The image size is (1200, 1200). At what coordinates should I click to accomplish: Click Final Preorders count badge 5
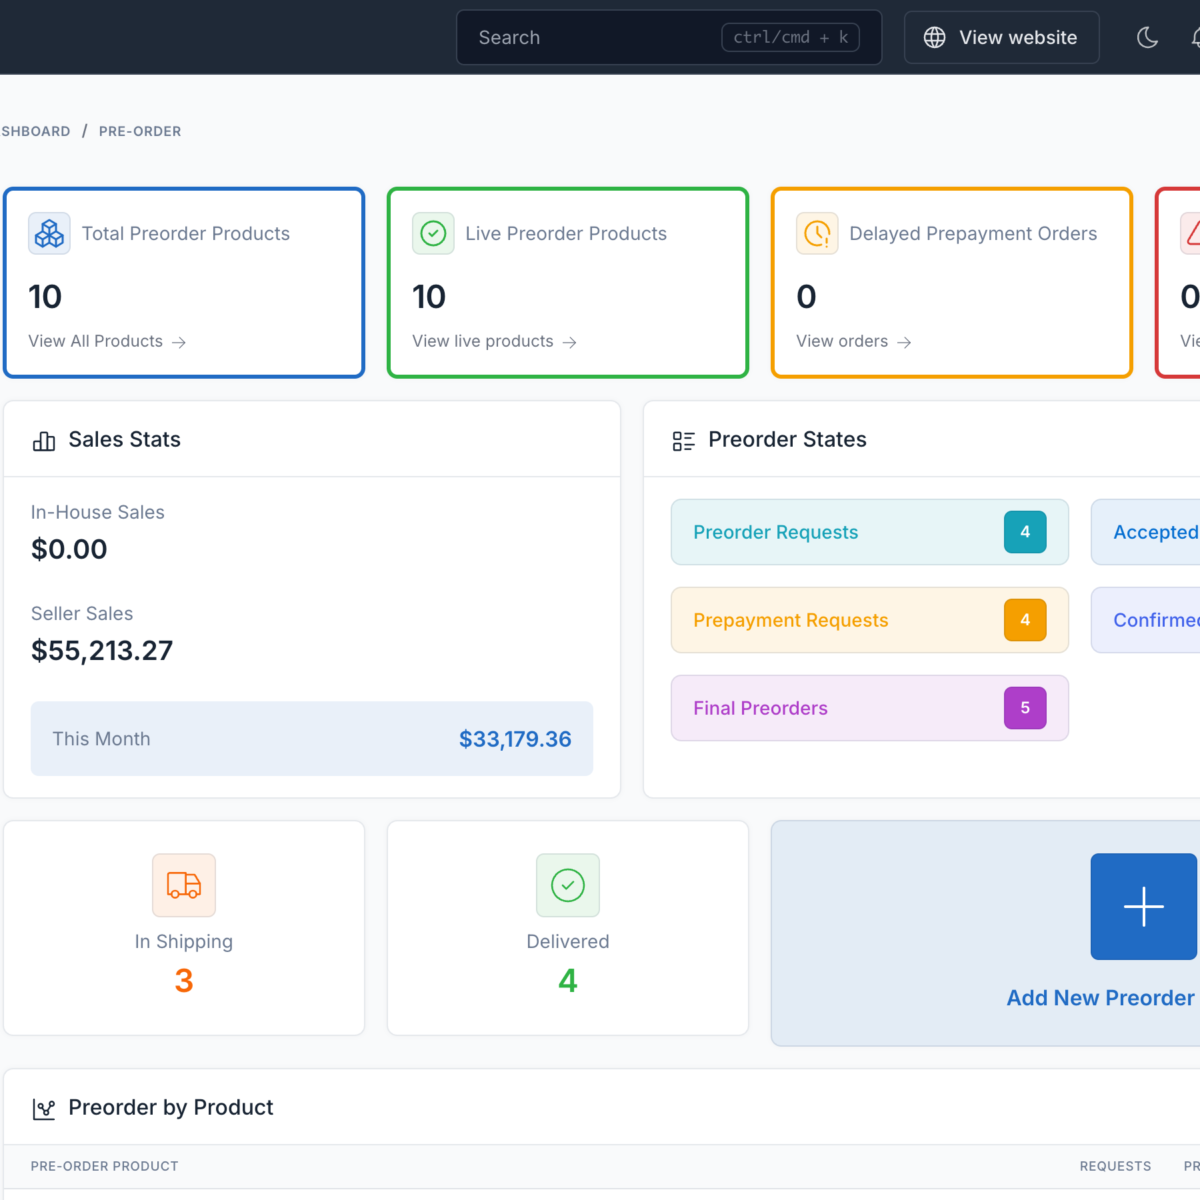pyautogui.click(x=1025, y=708)
